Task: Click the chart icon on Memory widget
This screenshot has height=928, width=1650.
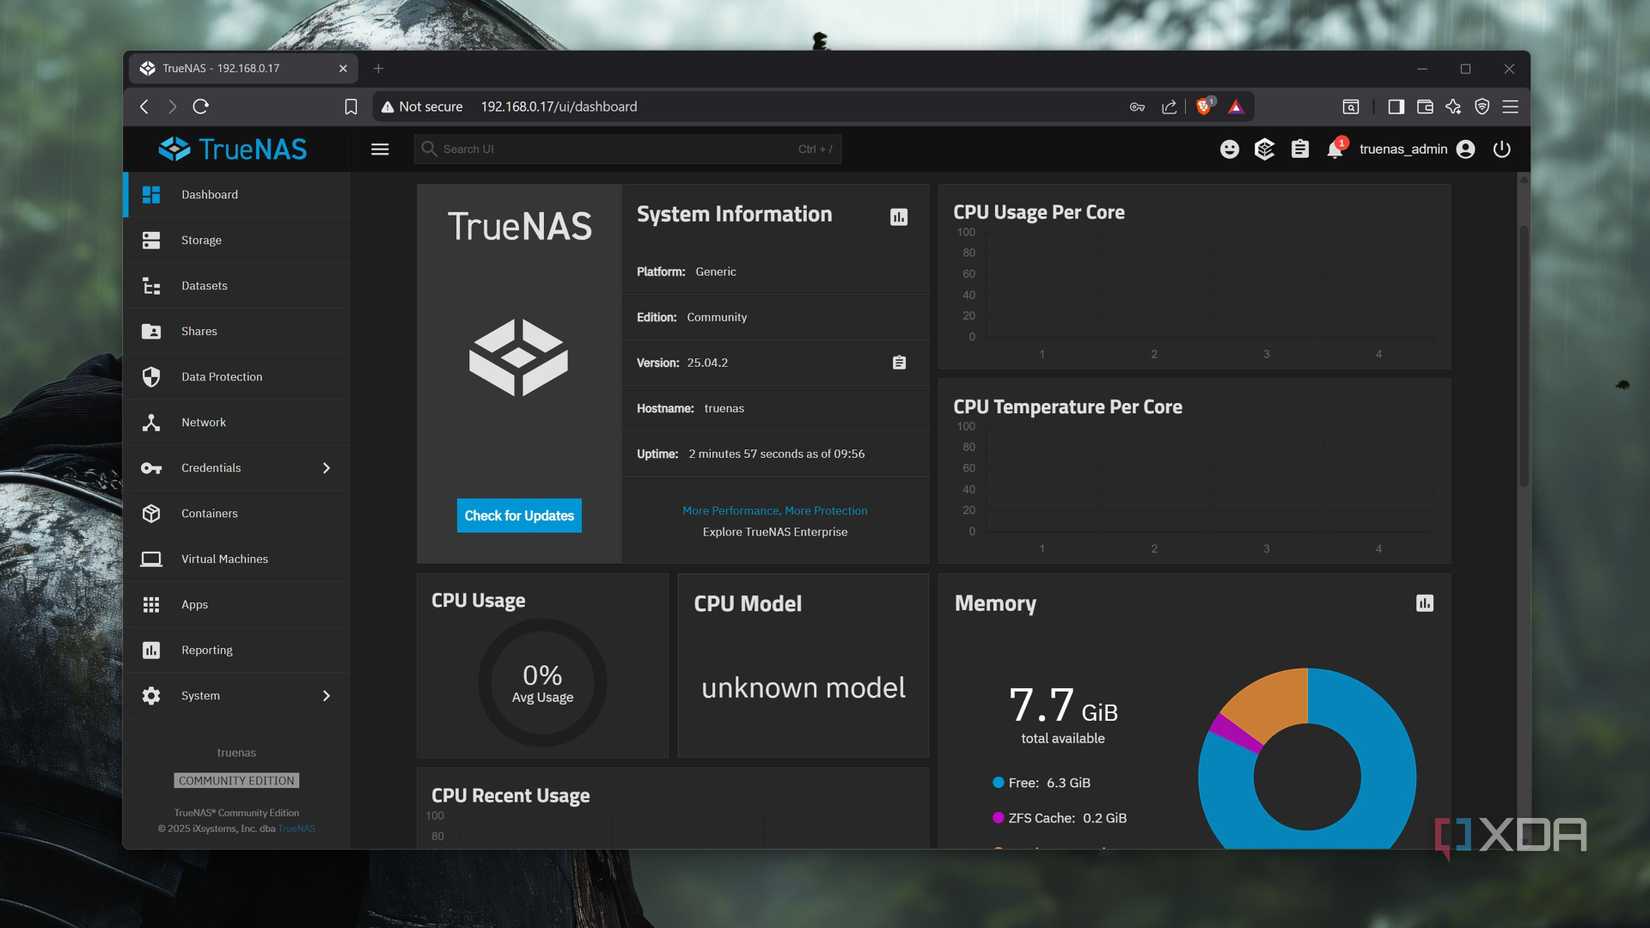Action: [x=1424, y=603]
